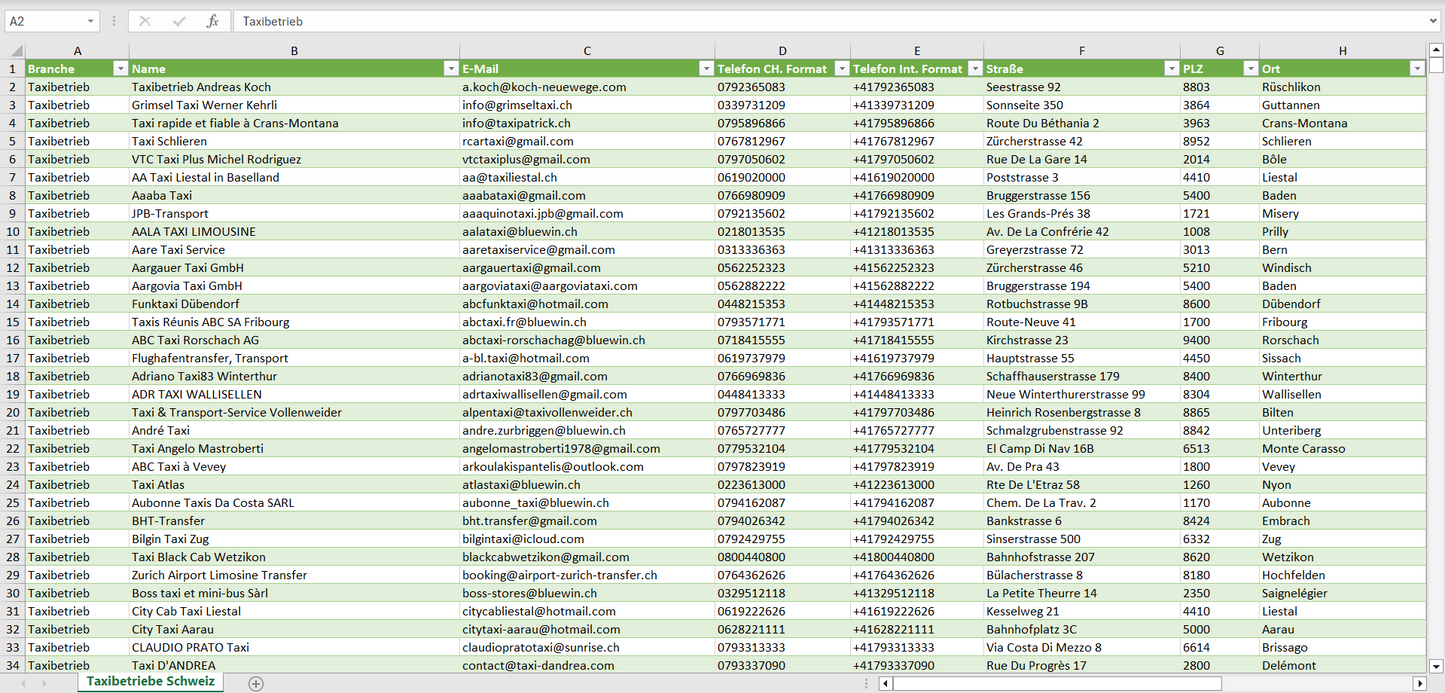Open the Branche column filter dropdown

coord(120,69)
